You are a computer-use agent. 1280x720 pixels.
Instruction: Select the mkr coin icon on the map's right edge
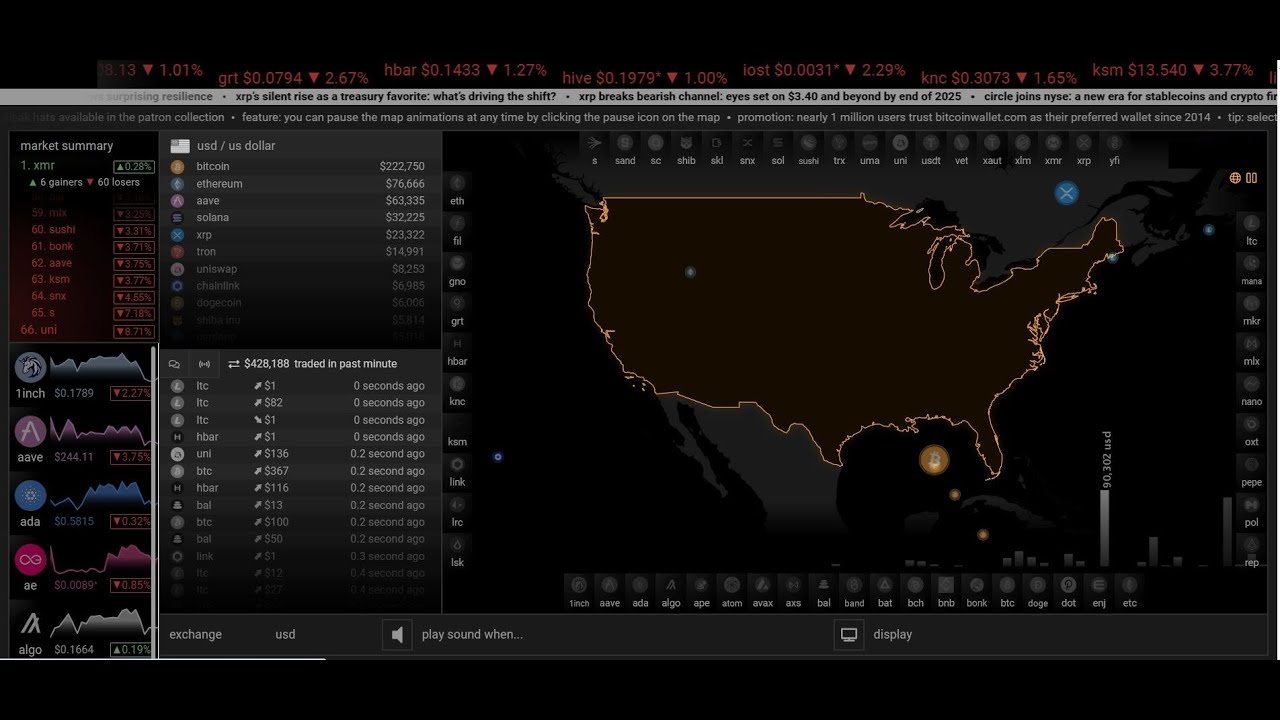coord(1252,303)
